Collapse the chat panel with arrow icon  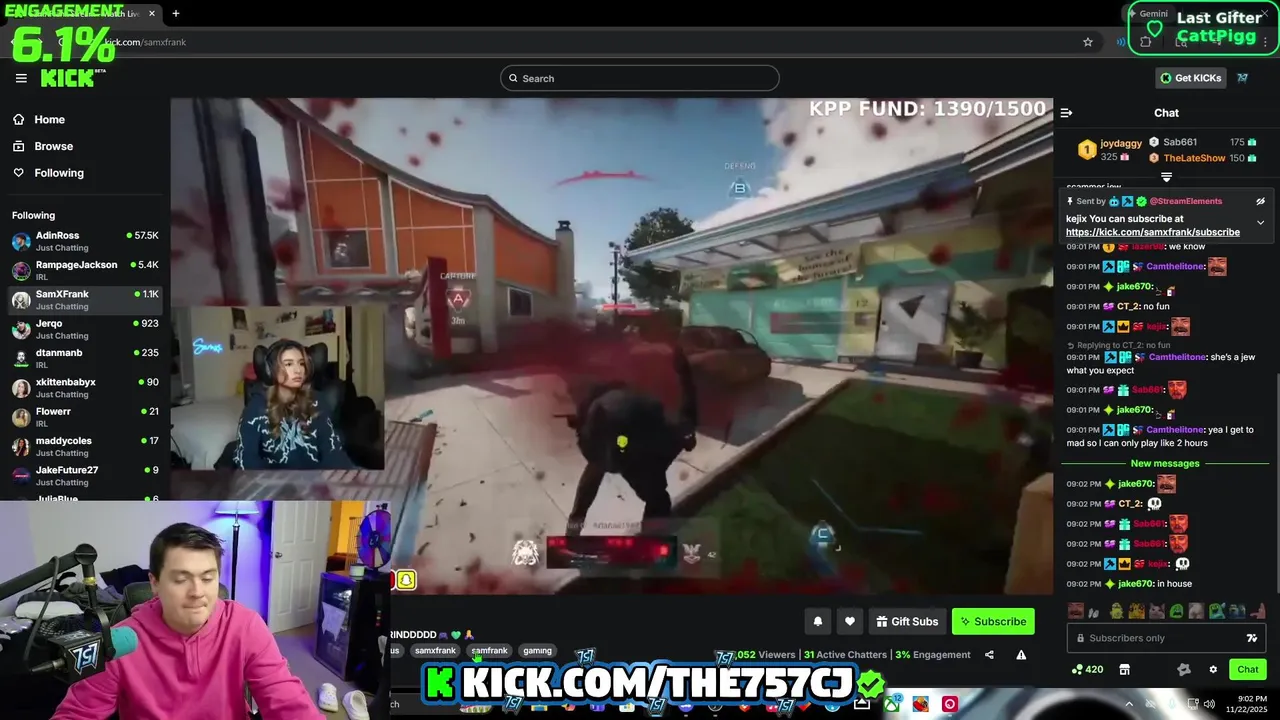1066,113
